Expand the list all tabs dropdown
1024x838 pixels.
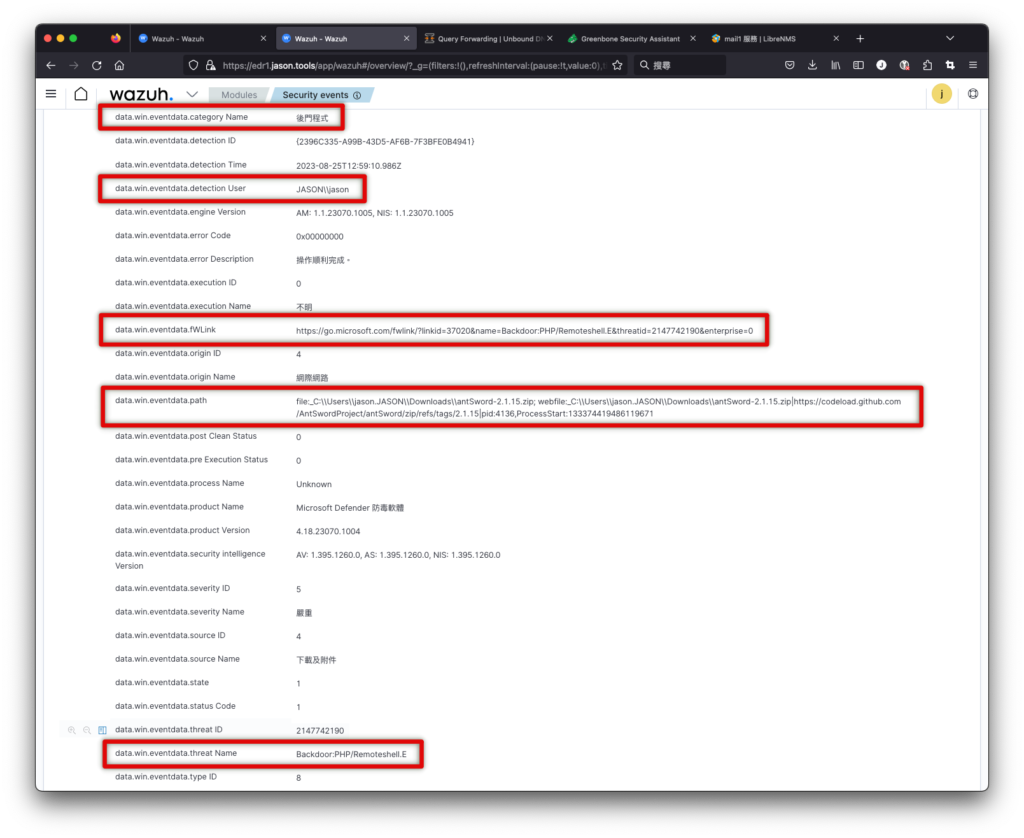[950, 39]
